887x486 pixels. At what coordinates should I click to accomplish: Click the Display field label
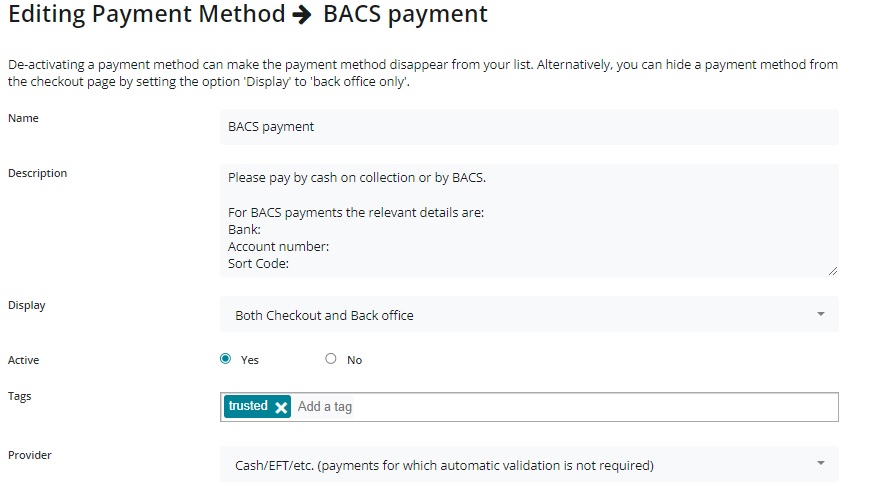point(27,305)
